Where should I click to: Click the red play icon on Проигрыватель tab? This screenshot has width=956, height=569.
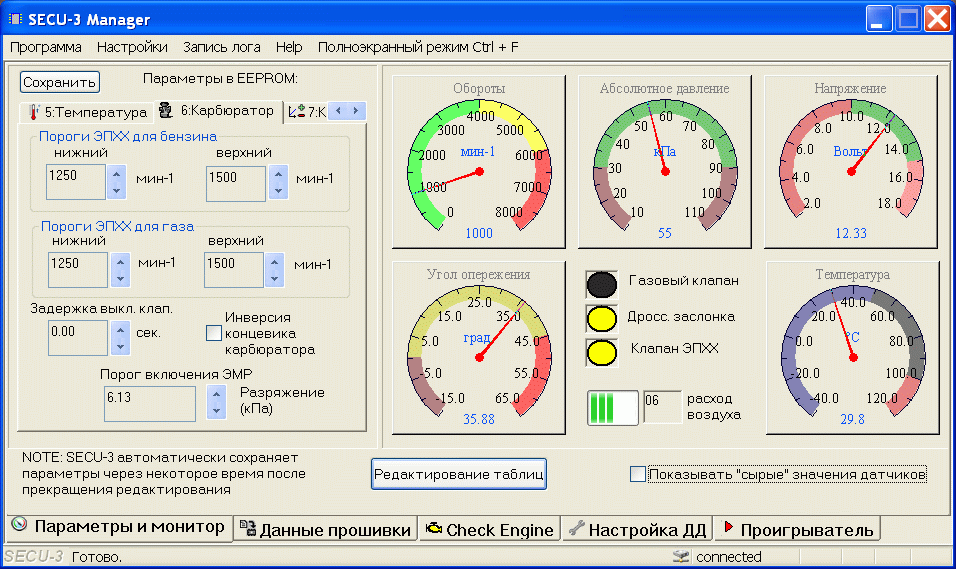pos(729,528)
